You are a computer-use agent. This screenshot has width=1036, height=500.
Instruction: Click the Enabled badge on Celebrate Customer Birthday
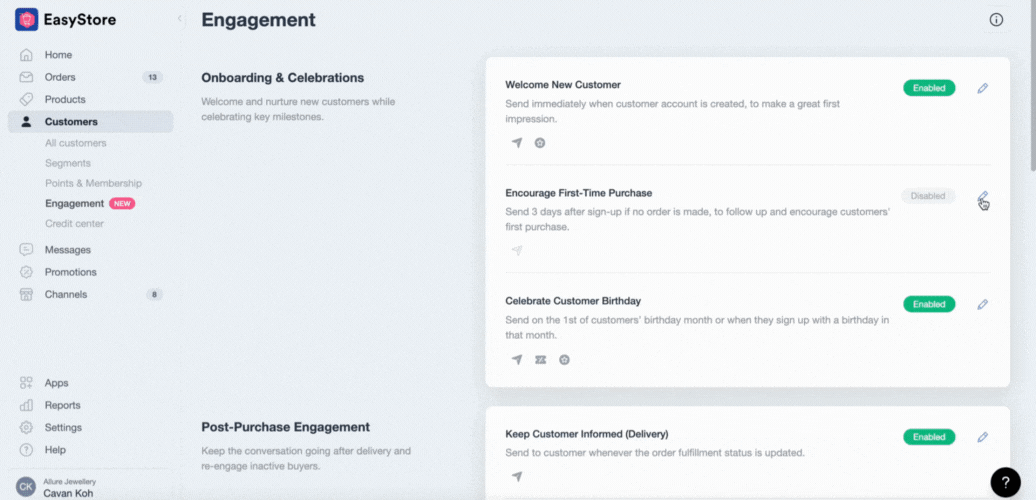(x=928, y=304)
